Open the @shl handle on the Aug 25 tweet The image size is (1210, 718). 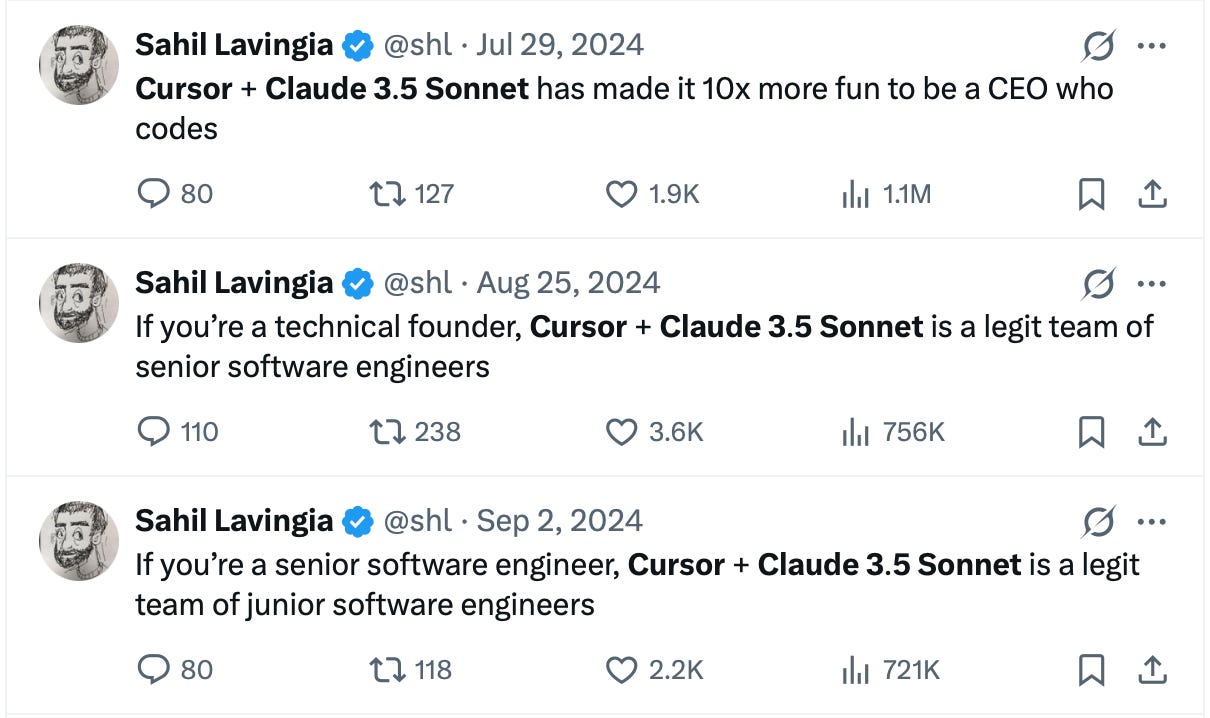pos(418,283)
